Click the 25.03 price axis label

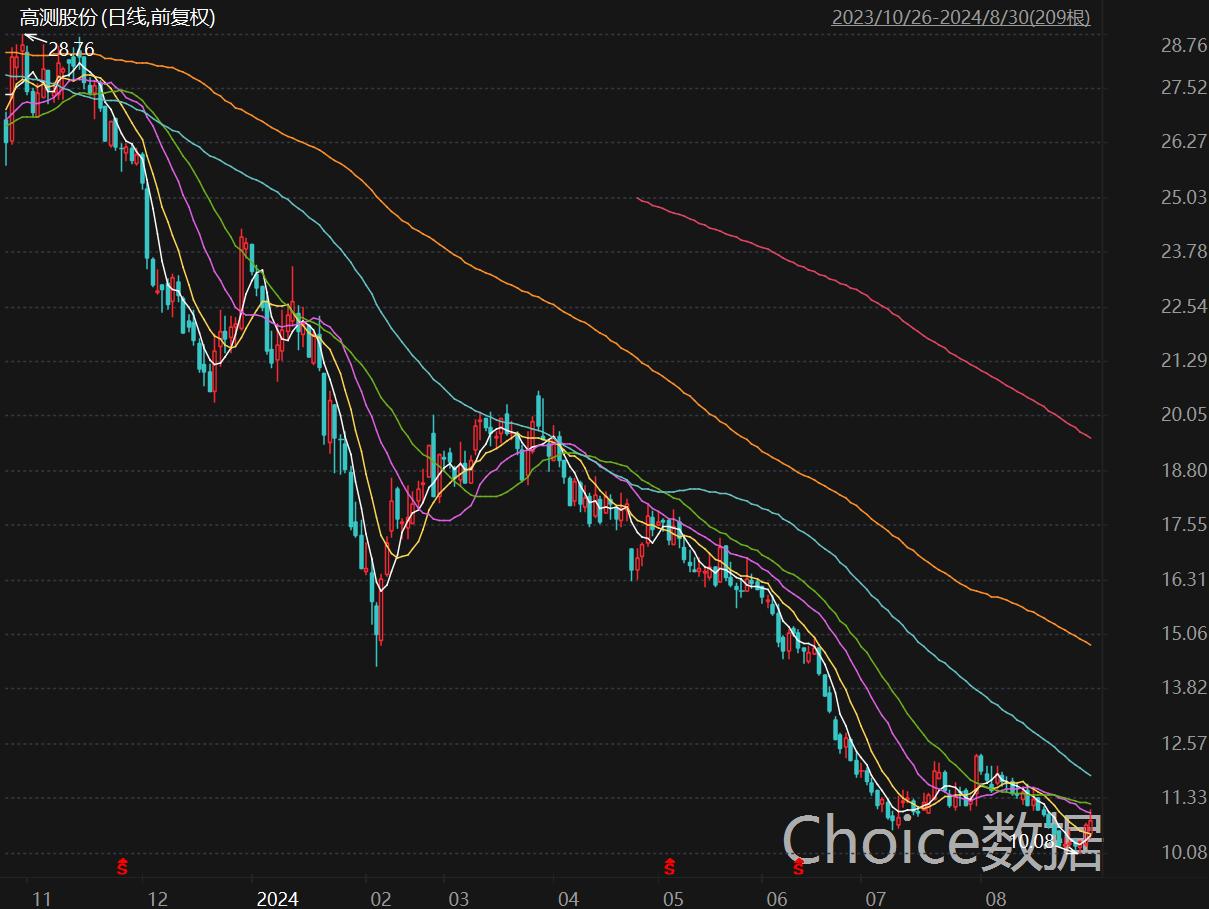point(1184,198)
